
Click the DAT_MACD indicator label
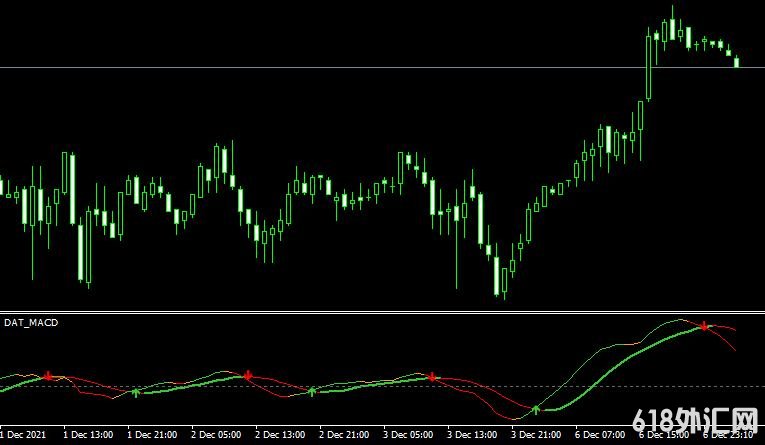[31, 323]
